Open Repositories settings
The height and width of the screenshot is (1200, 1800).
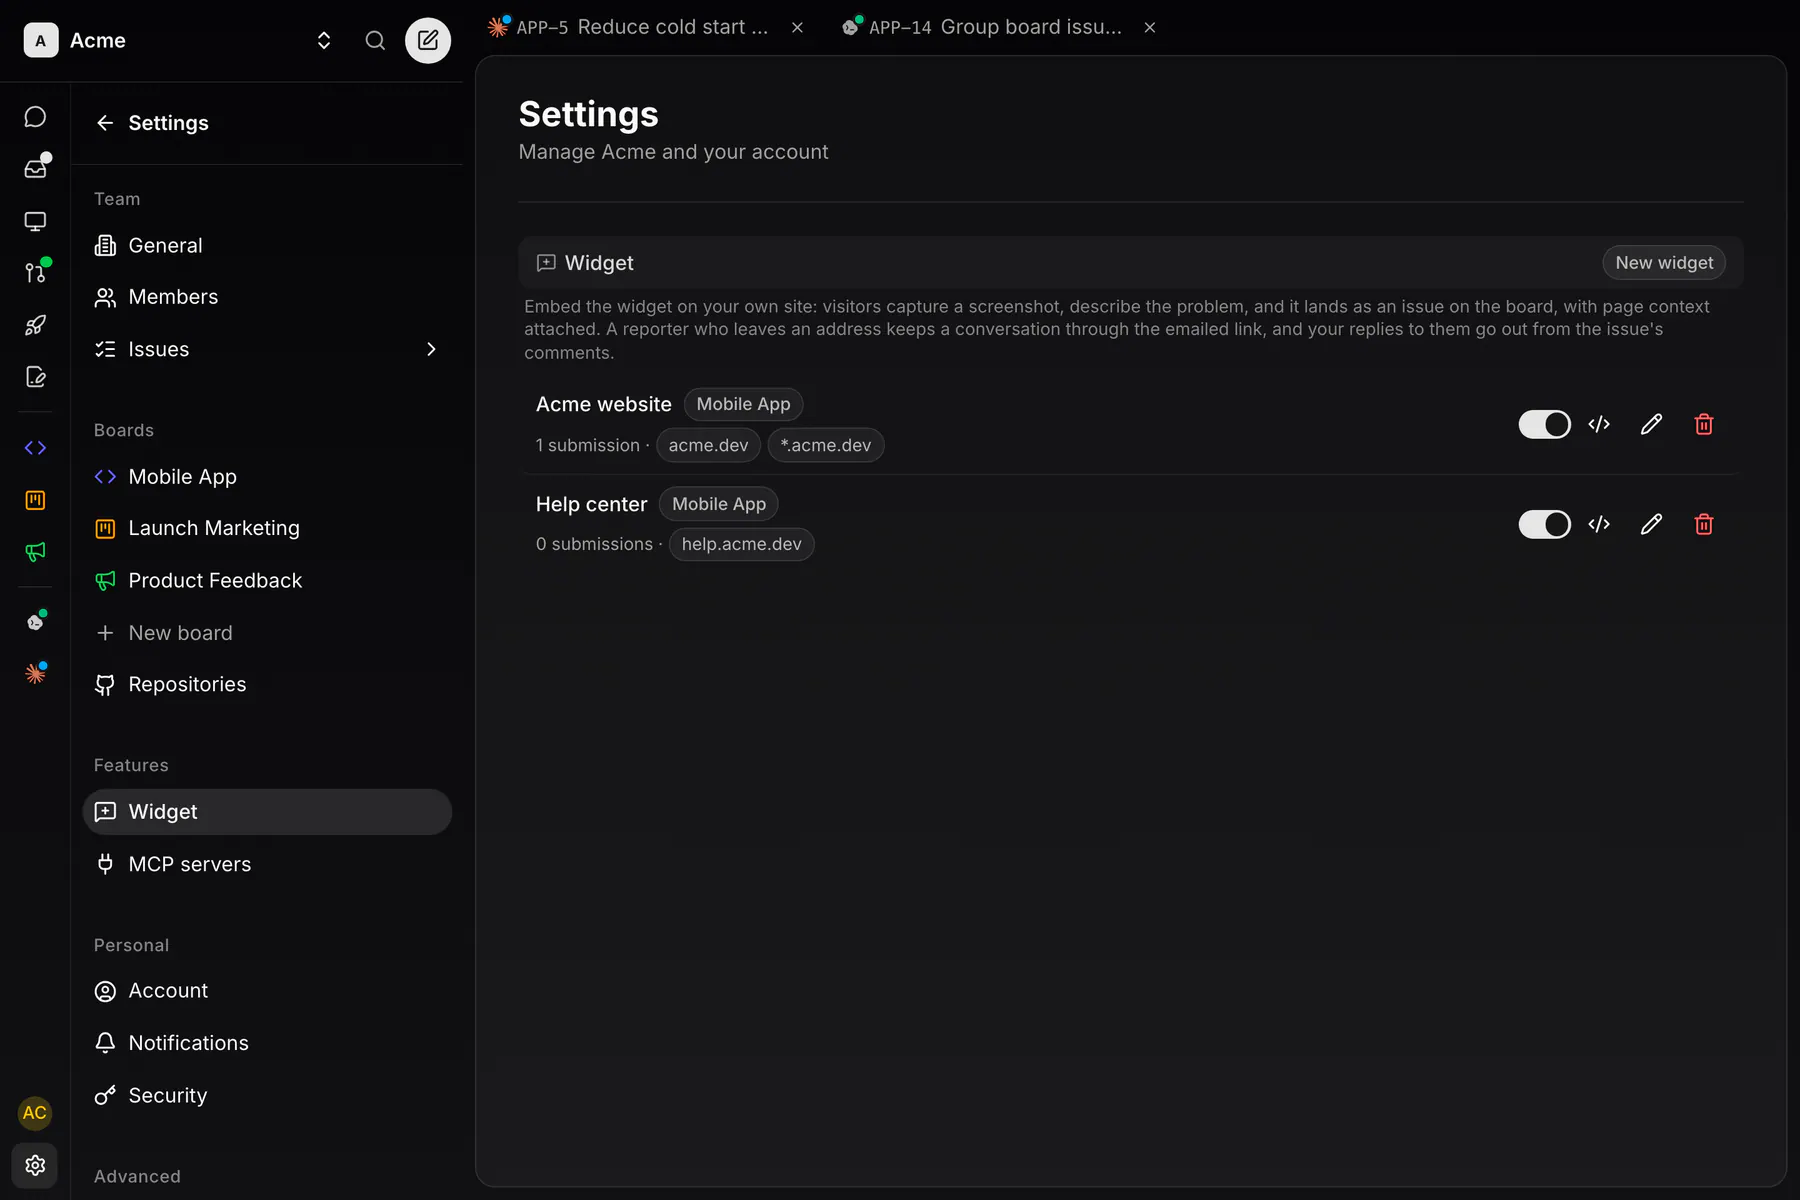[x=267, y=684]
